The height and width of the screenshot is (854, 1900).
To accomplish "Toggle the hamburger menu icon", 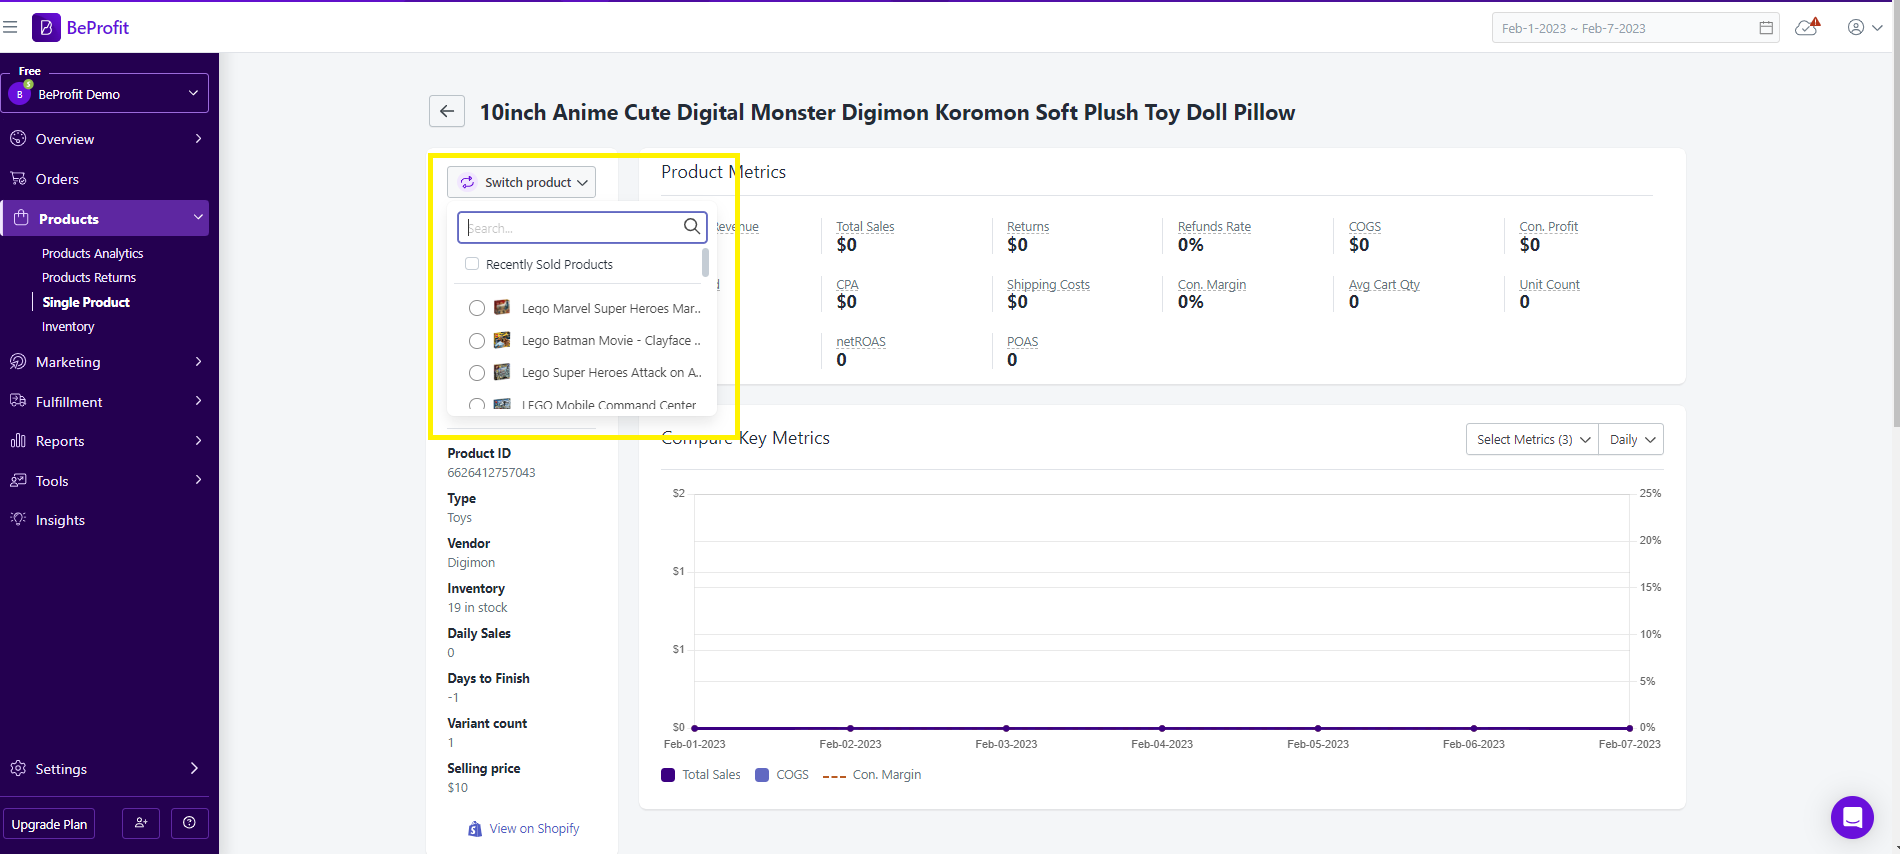I will pos(10,27).
